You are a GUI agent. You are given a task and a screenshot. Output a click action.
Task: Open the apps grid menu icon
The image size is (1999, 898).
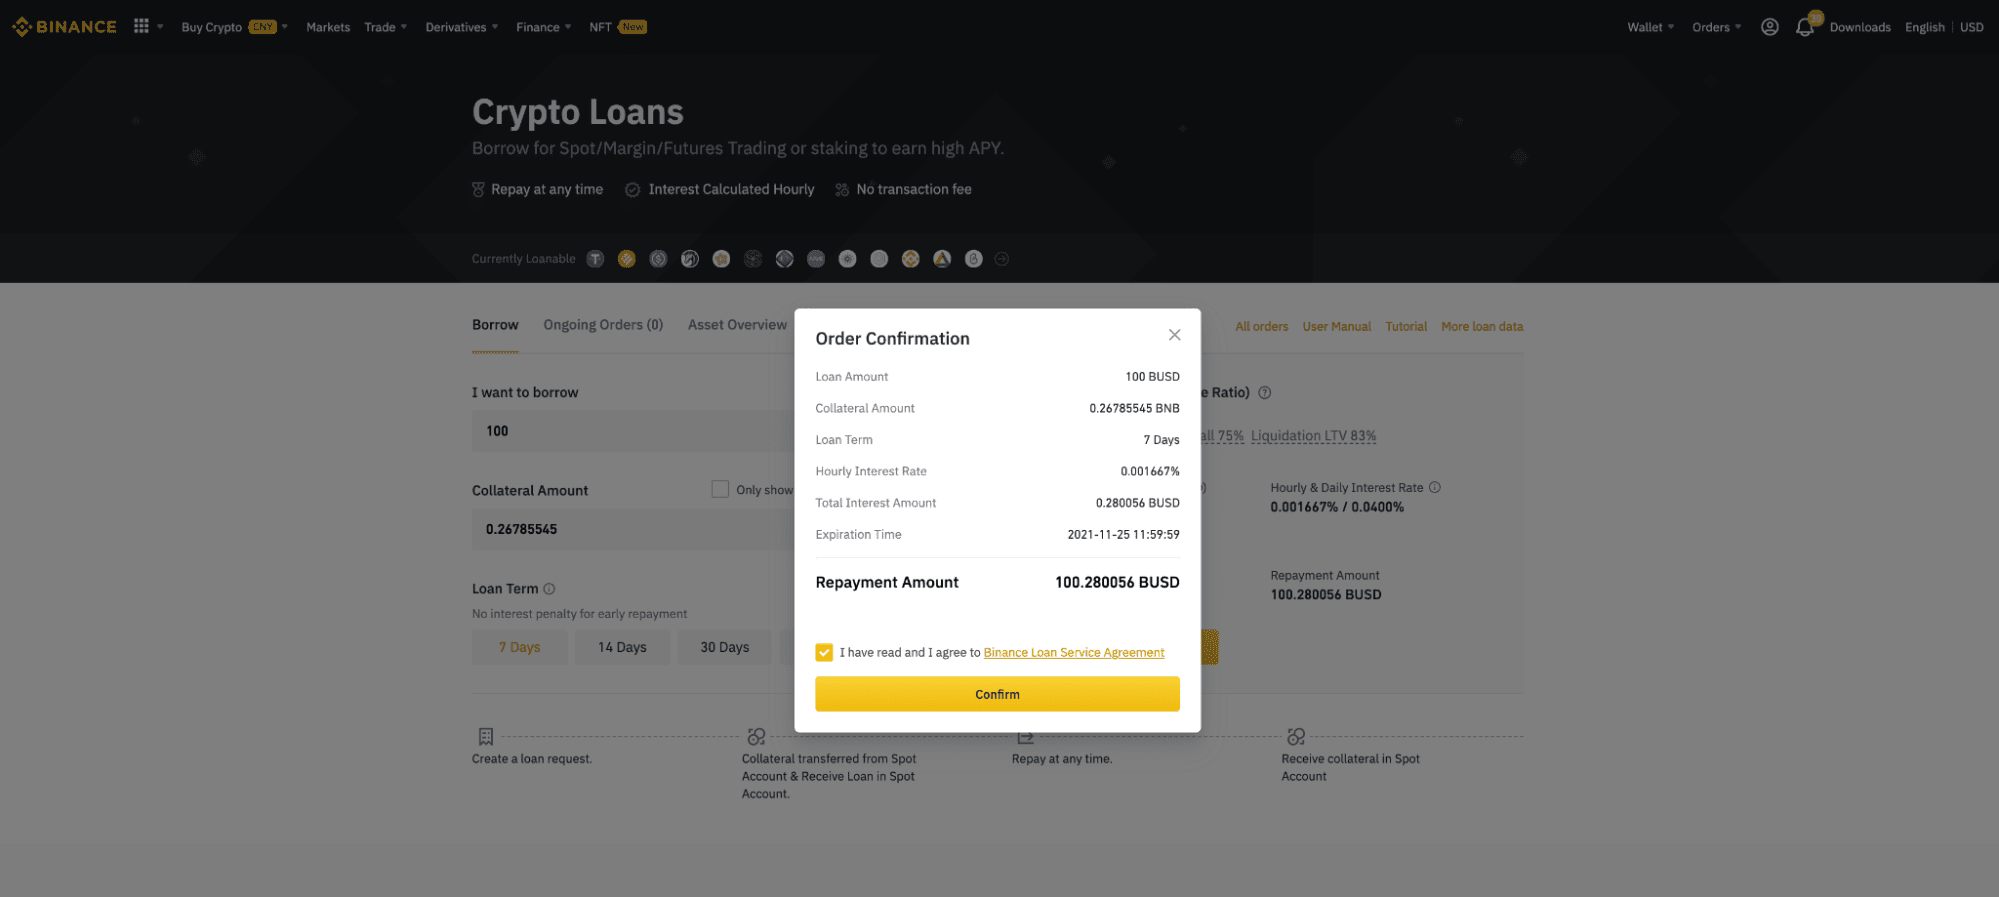coord(141,26)
